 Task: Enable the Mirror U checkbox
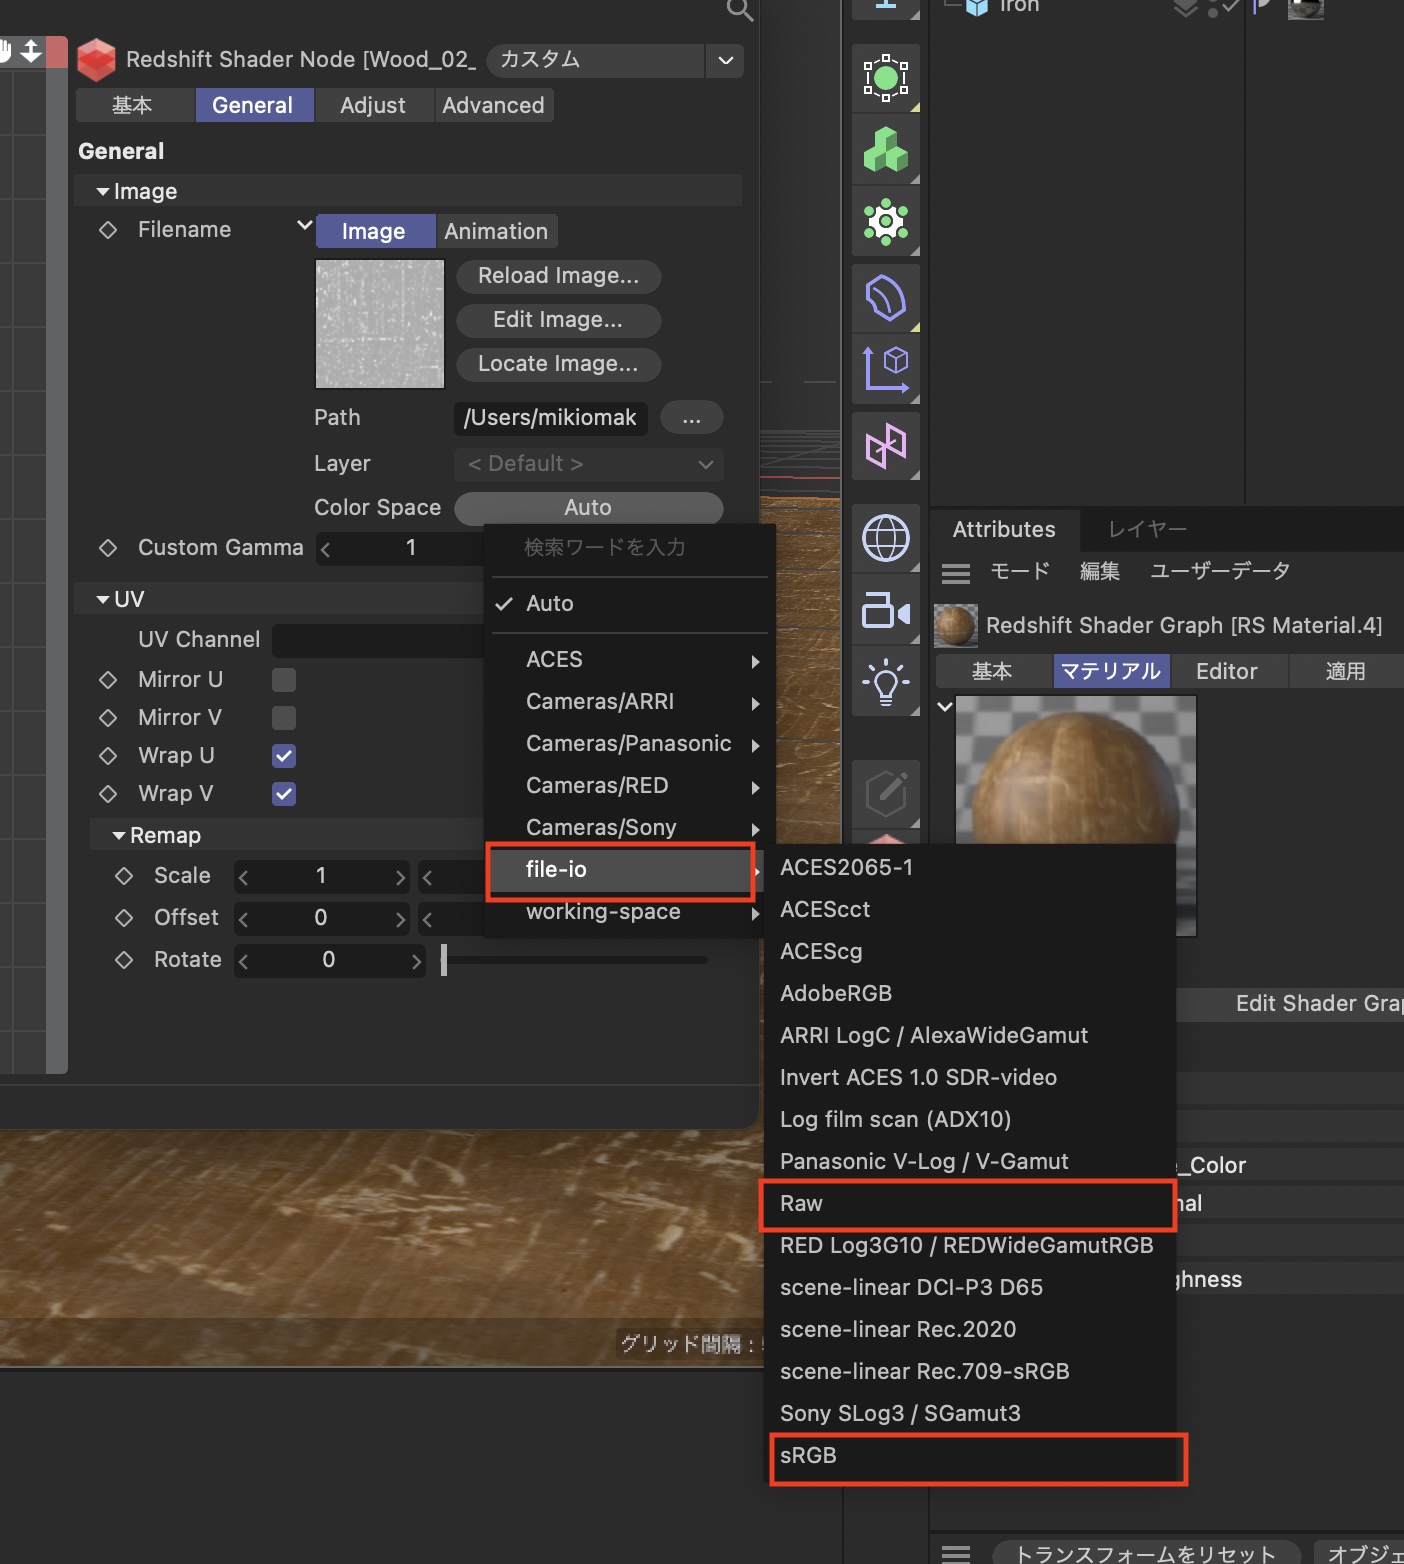pyautogui.click(x=284, y=680)
